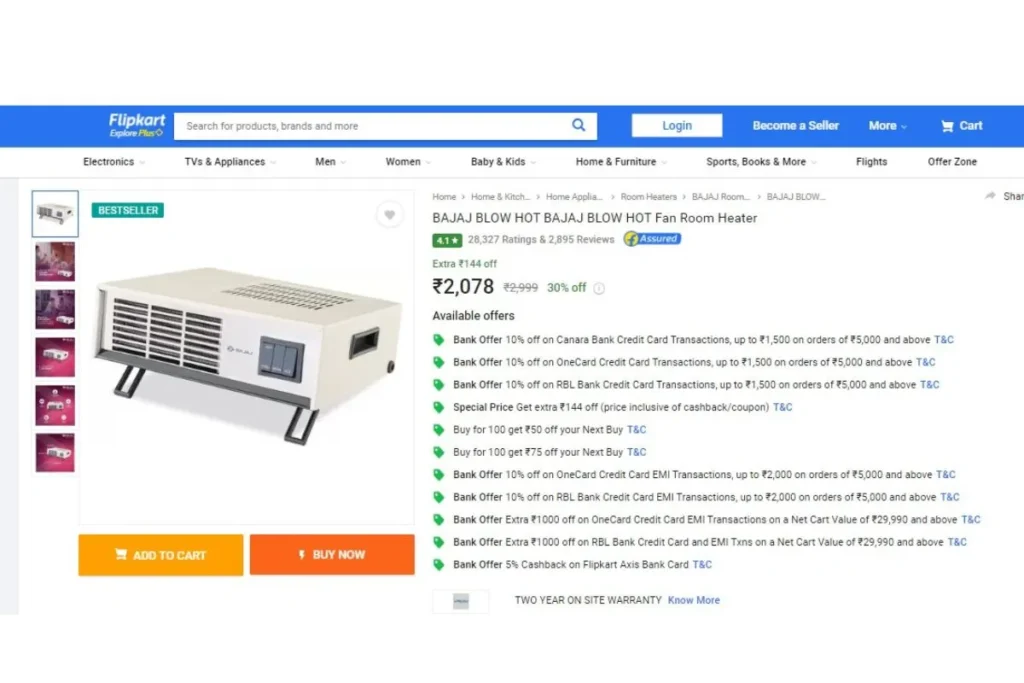Click the Flipkart logo
The image size is (1024, 683).
(137, 125)
